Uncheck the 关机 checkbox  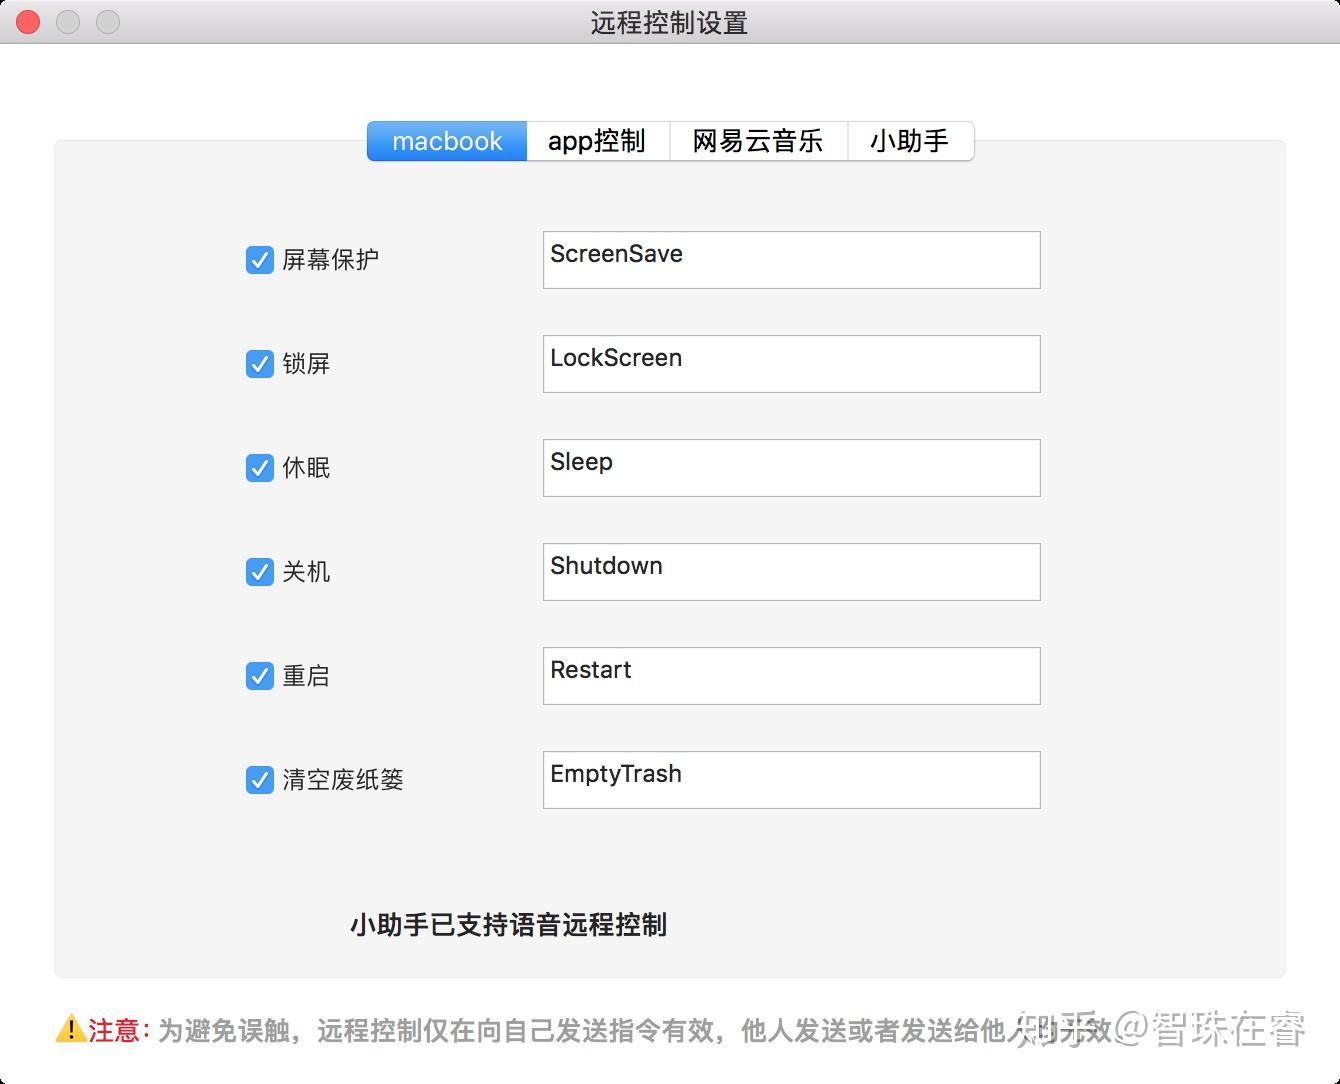pyautogui.click(x=260, y=572)
